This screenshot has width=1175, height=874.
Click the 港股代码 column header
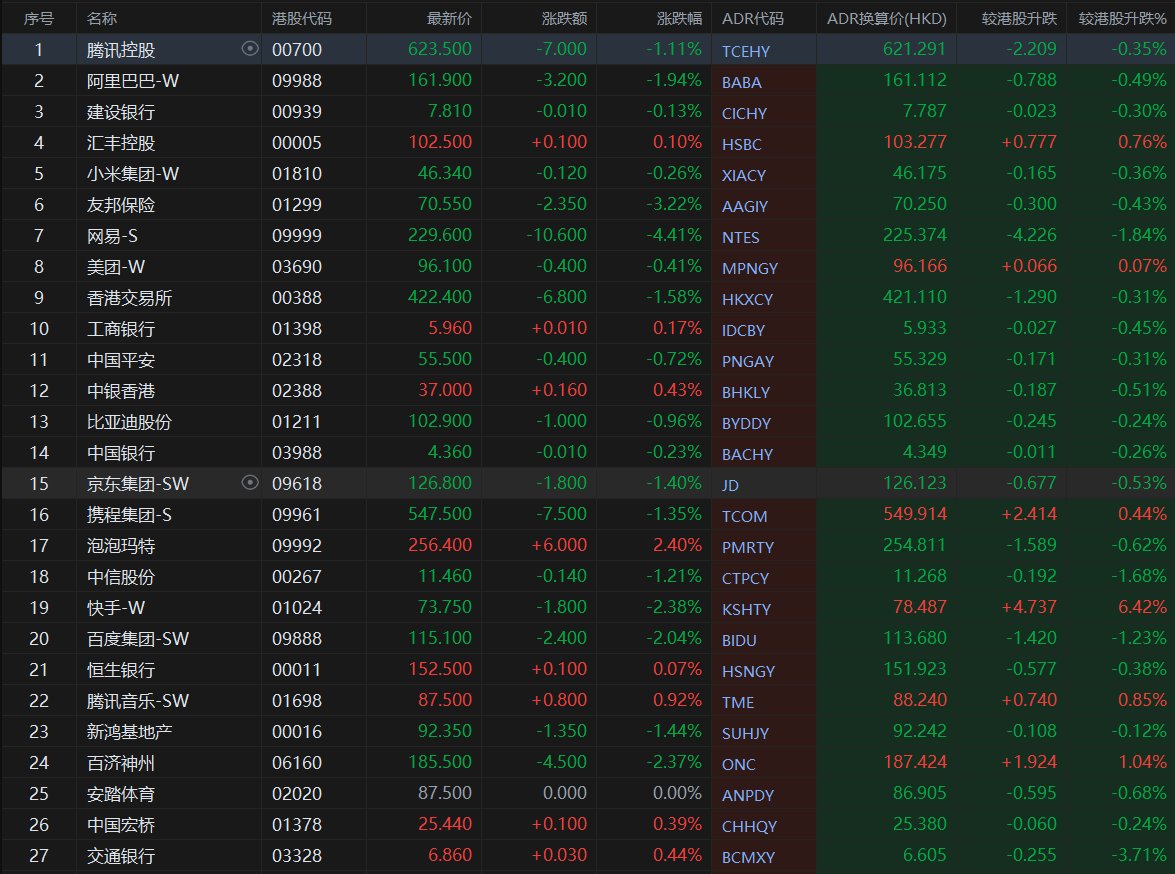click(302, 19)
